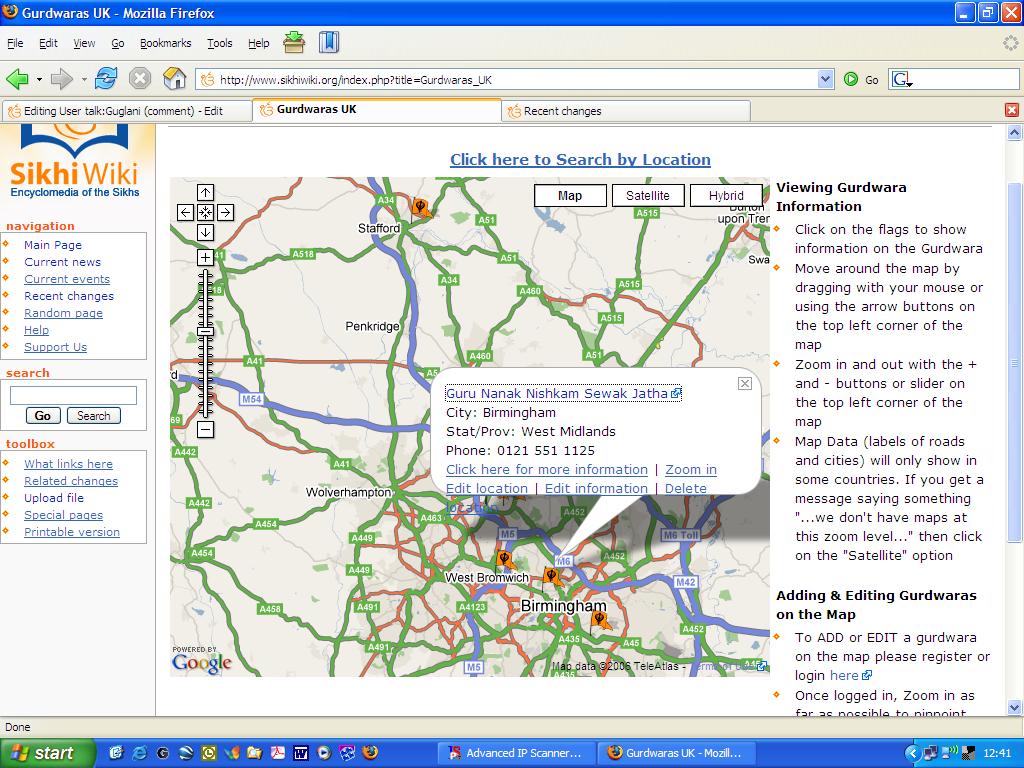Click the Edit information link

pos(596,488)
